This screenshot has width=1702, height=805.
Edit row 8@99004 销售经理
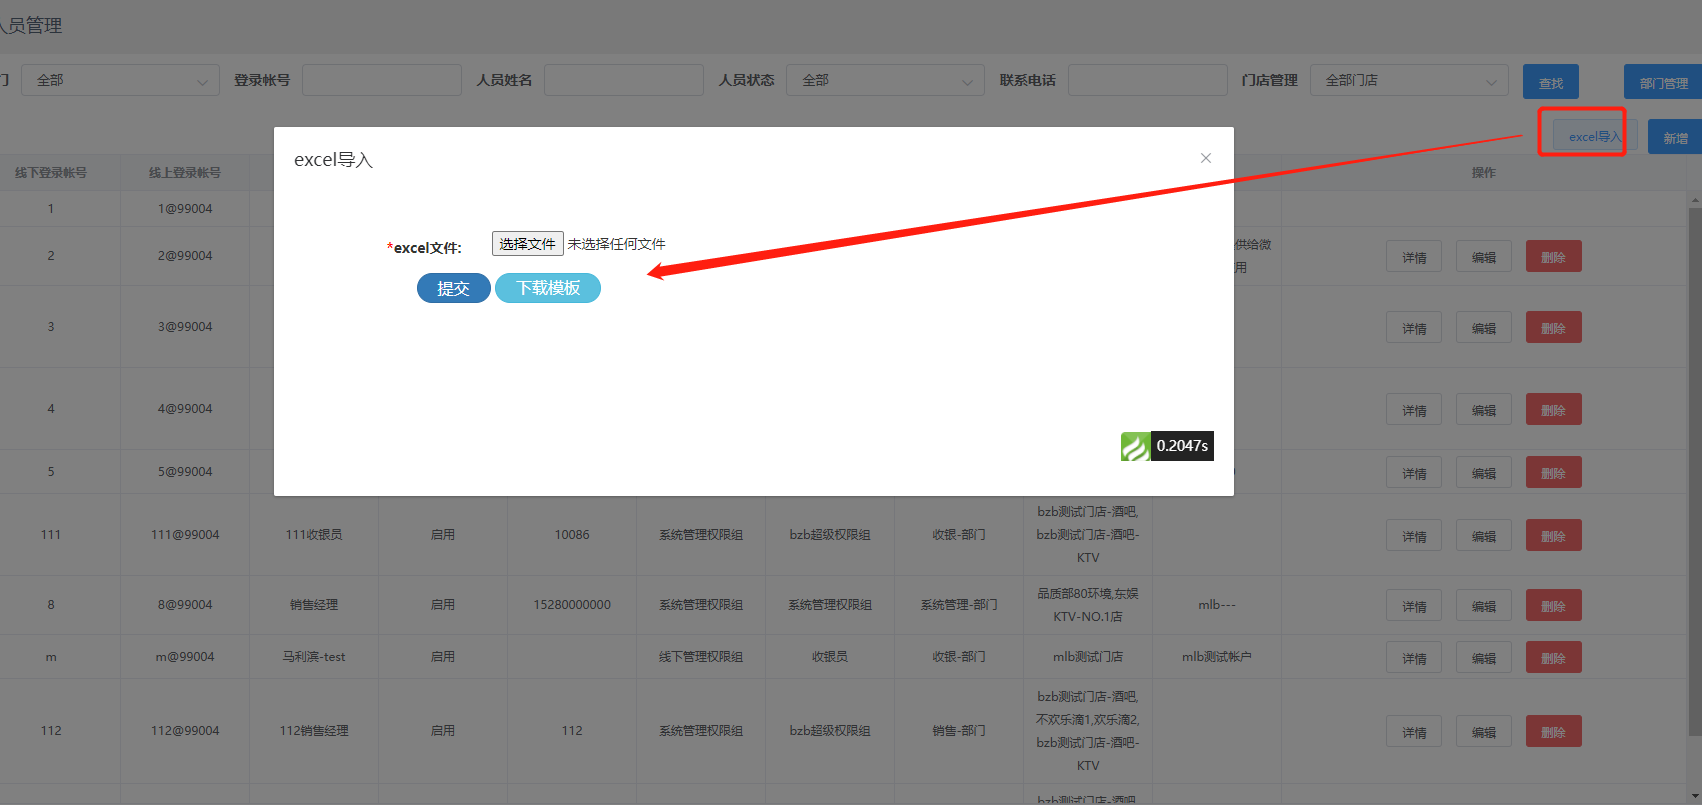[x=1484, y=606]
